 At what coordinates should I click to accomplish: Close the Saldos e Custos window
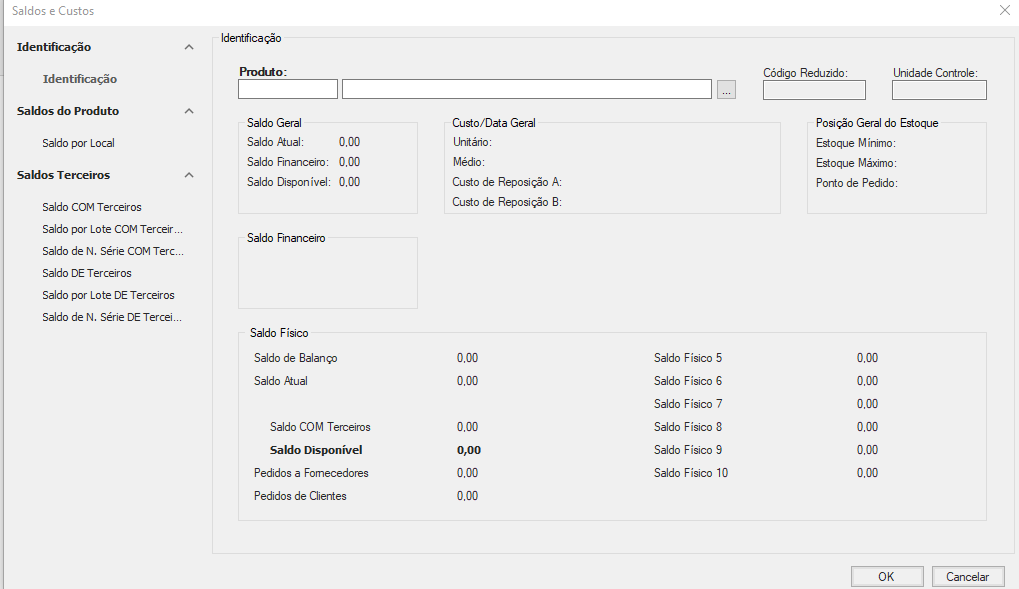pos(1004,10)
